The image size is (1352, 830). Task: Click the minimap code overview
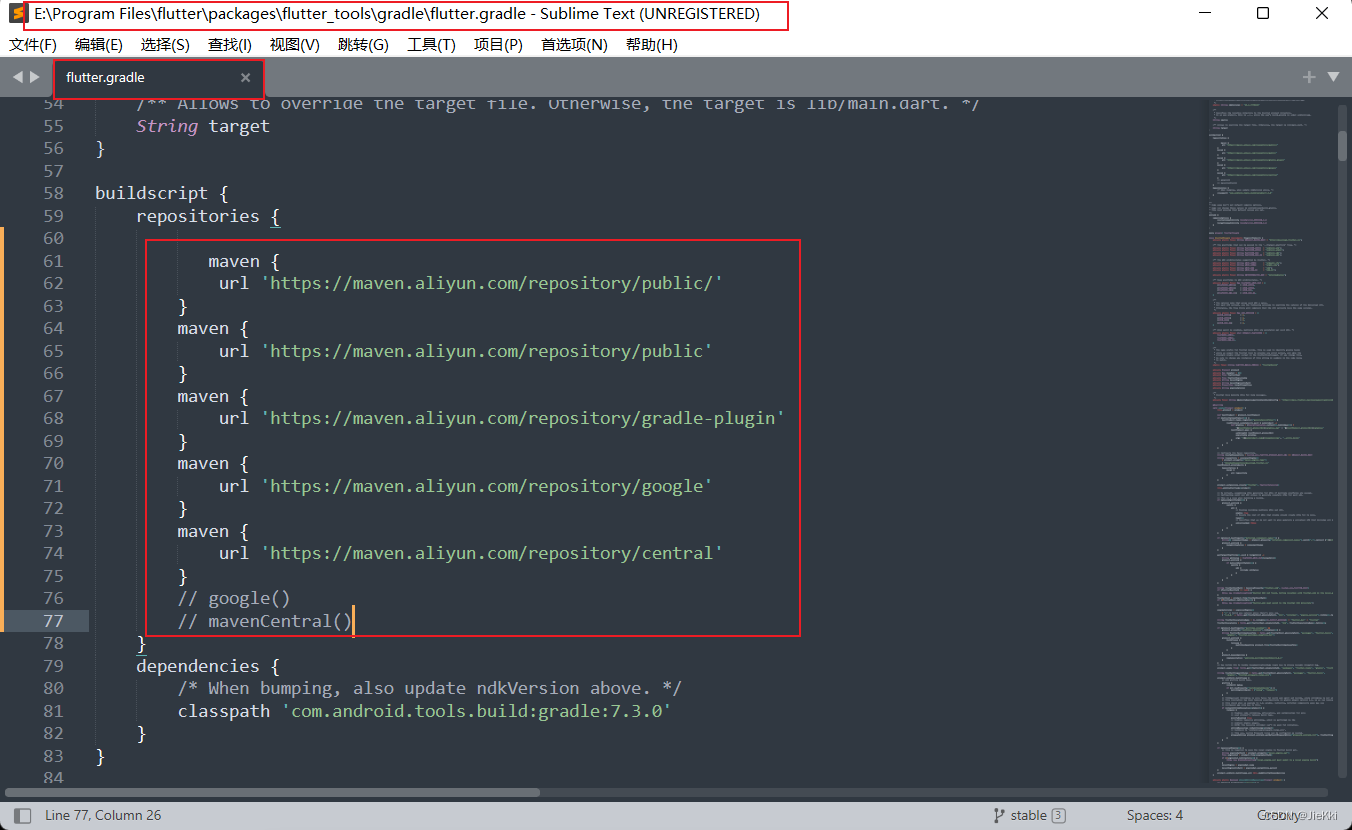[1270, 440]
